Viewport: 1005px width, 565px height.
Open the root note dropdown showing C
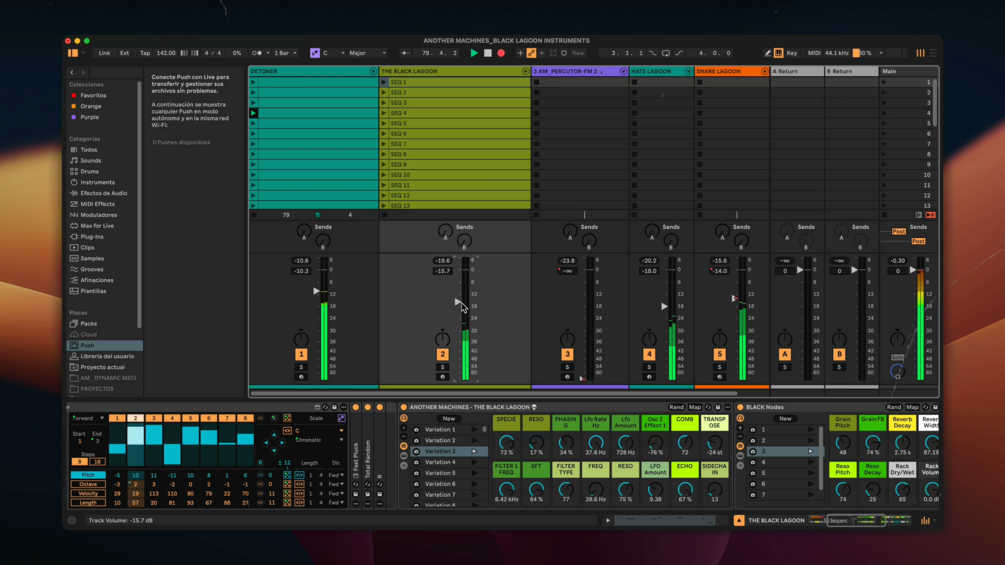(334, 53)
